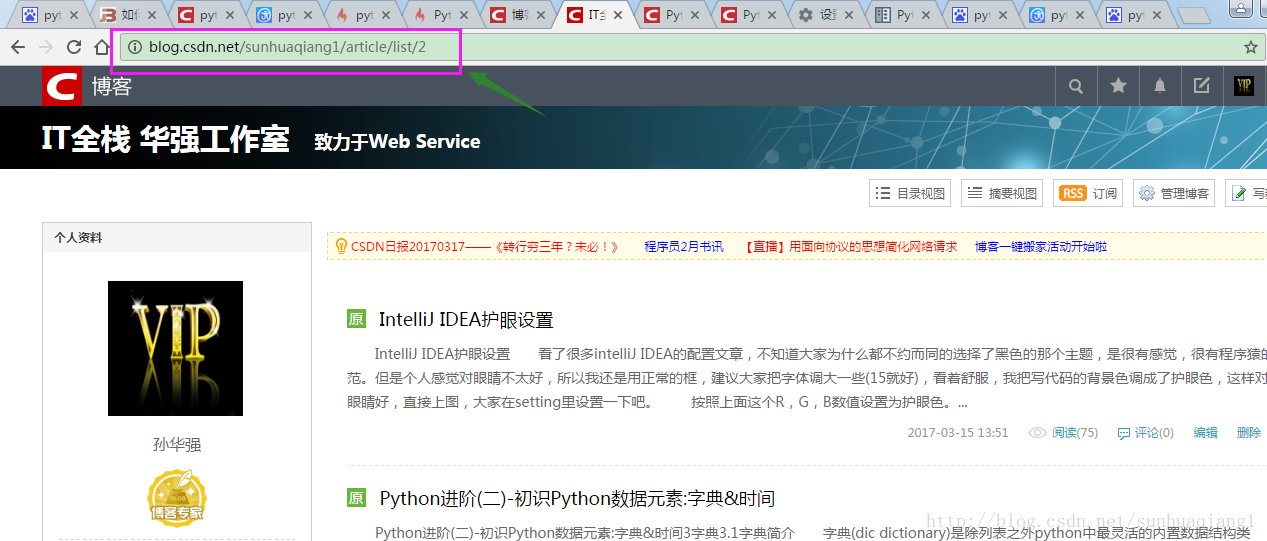
Task: Click the comment bubble icon next to 评论(0)
Action: [x=1123, y=433]
